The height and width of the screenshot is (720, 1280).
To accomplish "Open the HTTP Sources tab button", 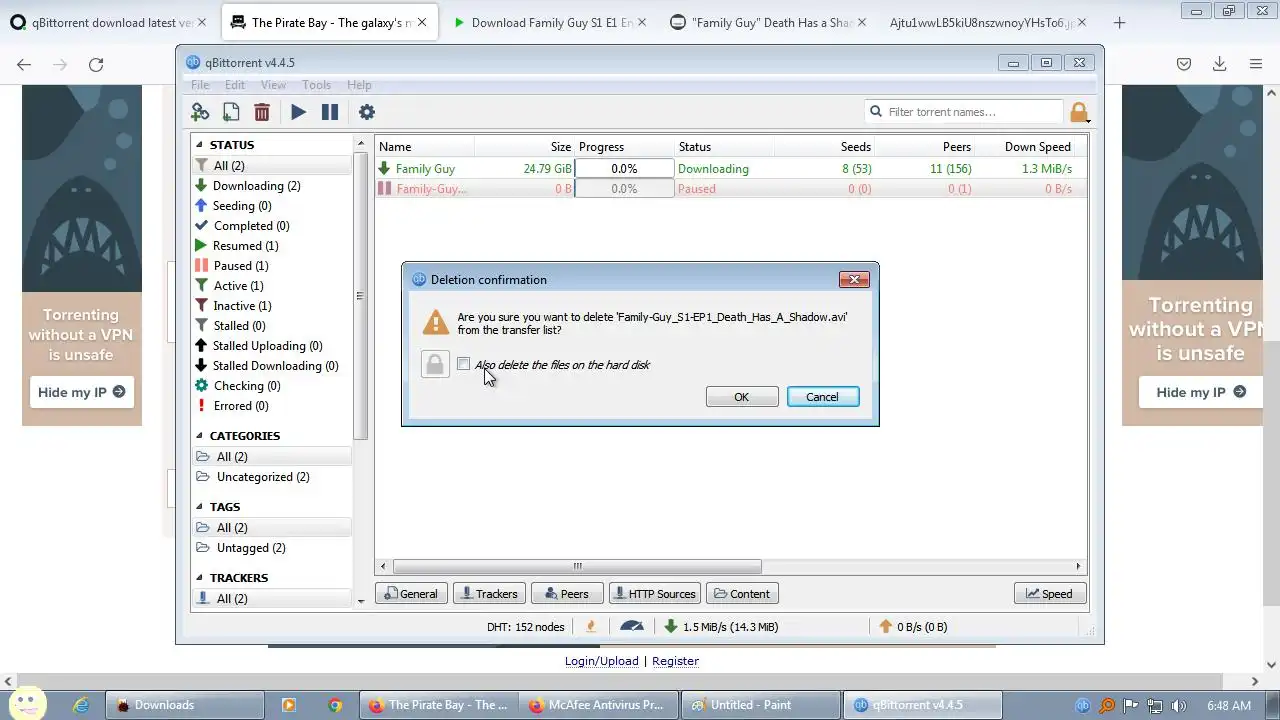I will click(x=654, y=594).
